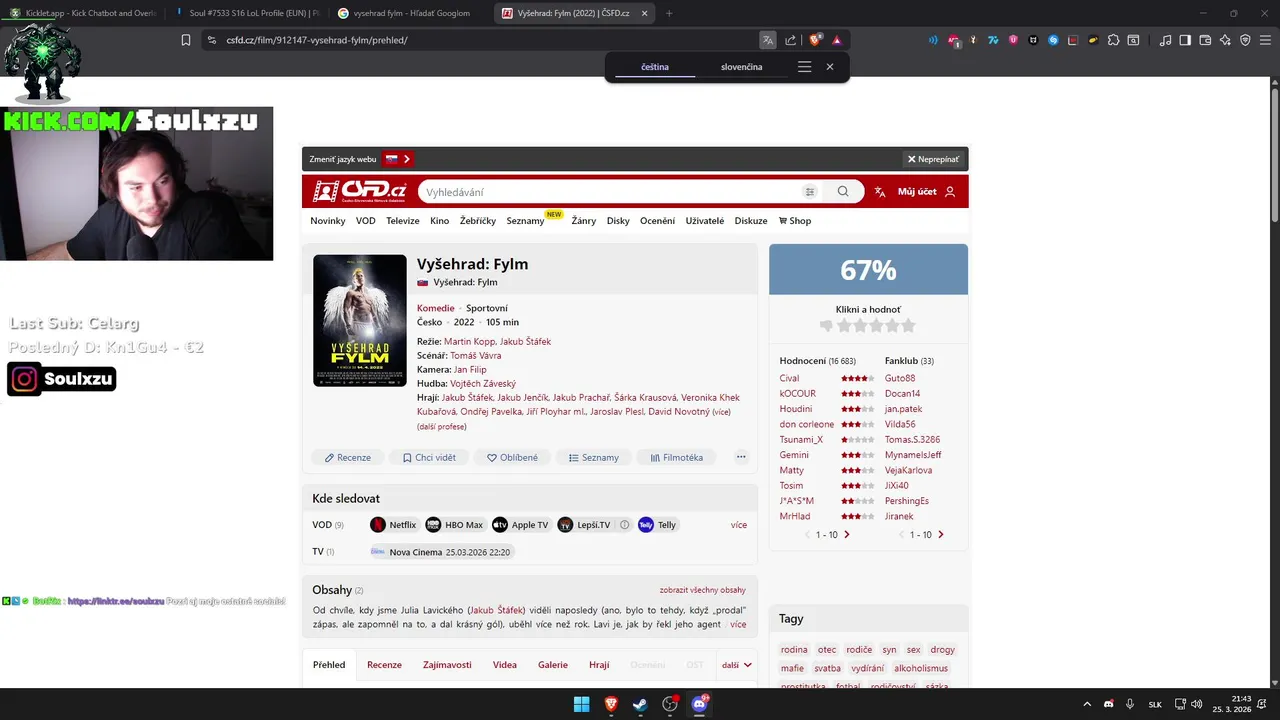This screenshot has height=720, width=1280.
Task: Open Netflix streaming option
Action: (393, 524)
